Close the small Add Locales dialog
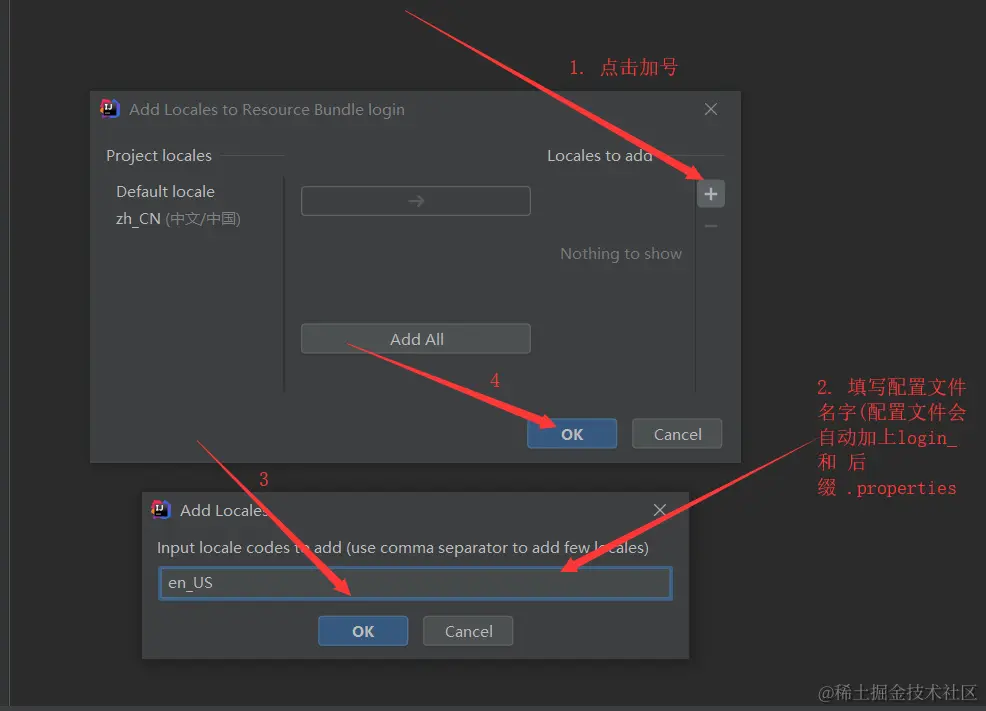The width and height of the screenshot is (986, 711). pos(659,510)
